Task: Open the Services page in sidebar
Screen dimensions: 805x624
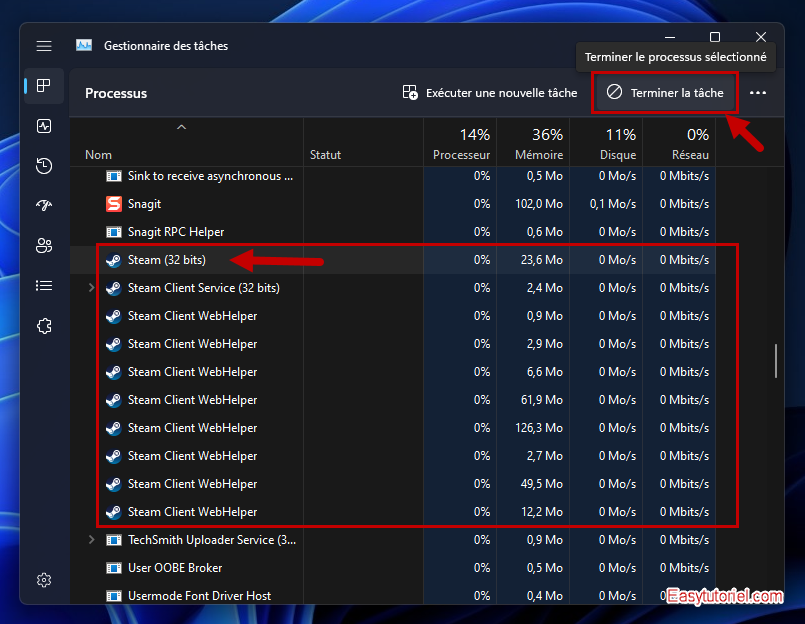Action: 44,326
